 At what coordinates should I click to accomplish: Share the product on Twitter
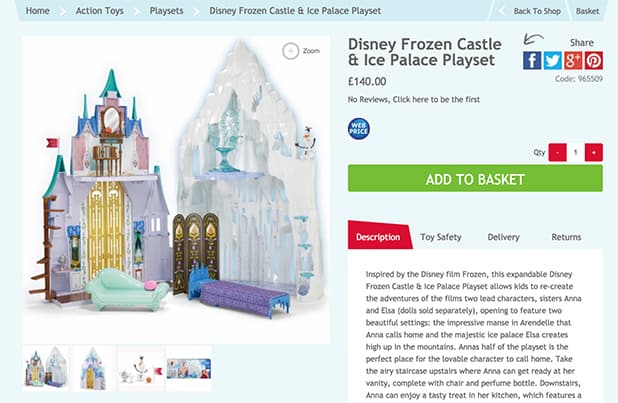point(553,60)
